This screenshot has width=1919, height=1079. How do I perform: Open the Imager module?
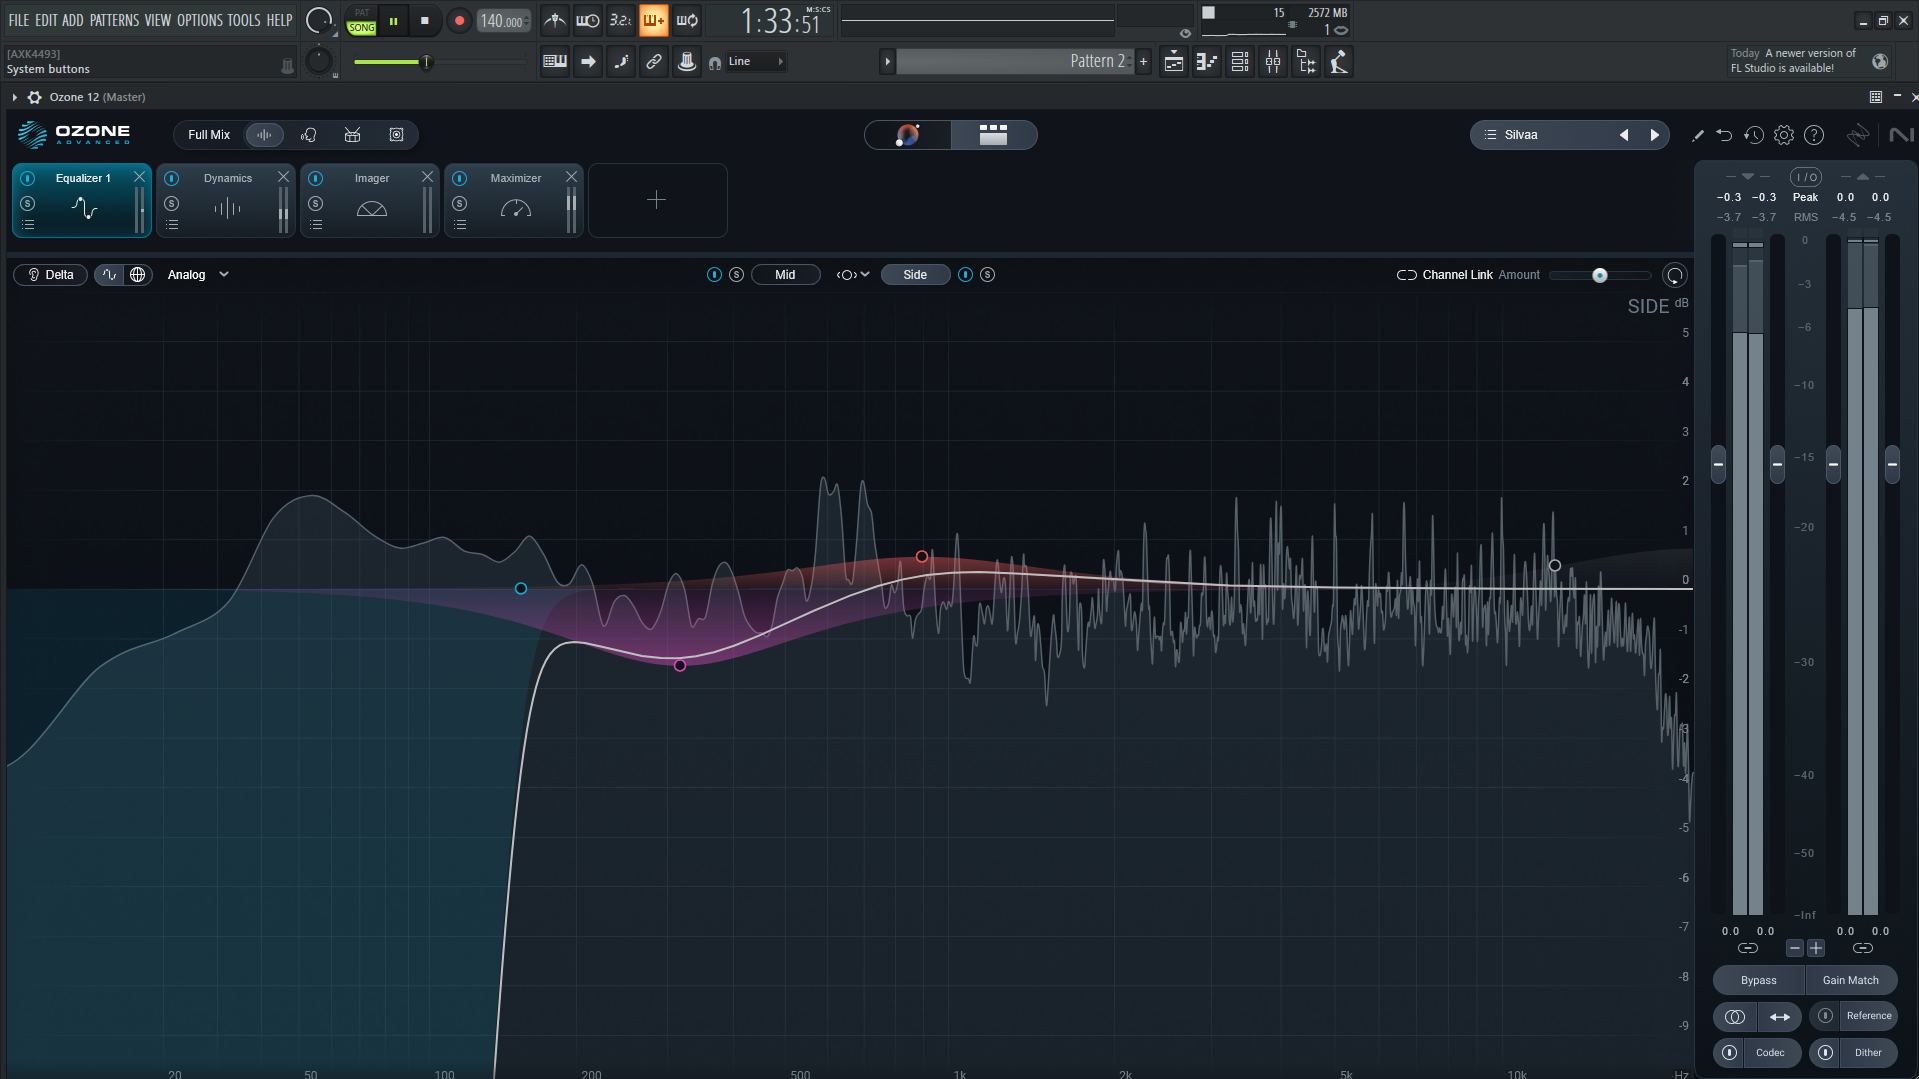coord(371,178)
